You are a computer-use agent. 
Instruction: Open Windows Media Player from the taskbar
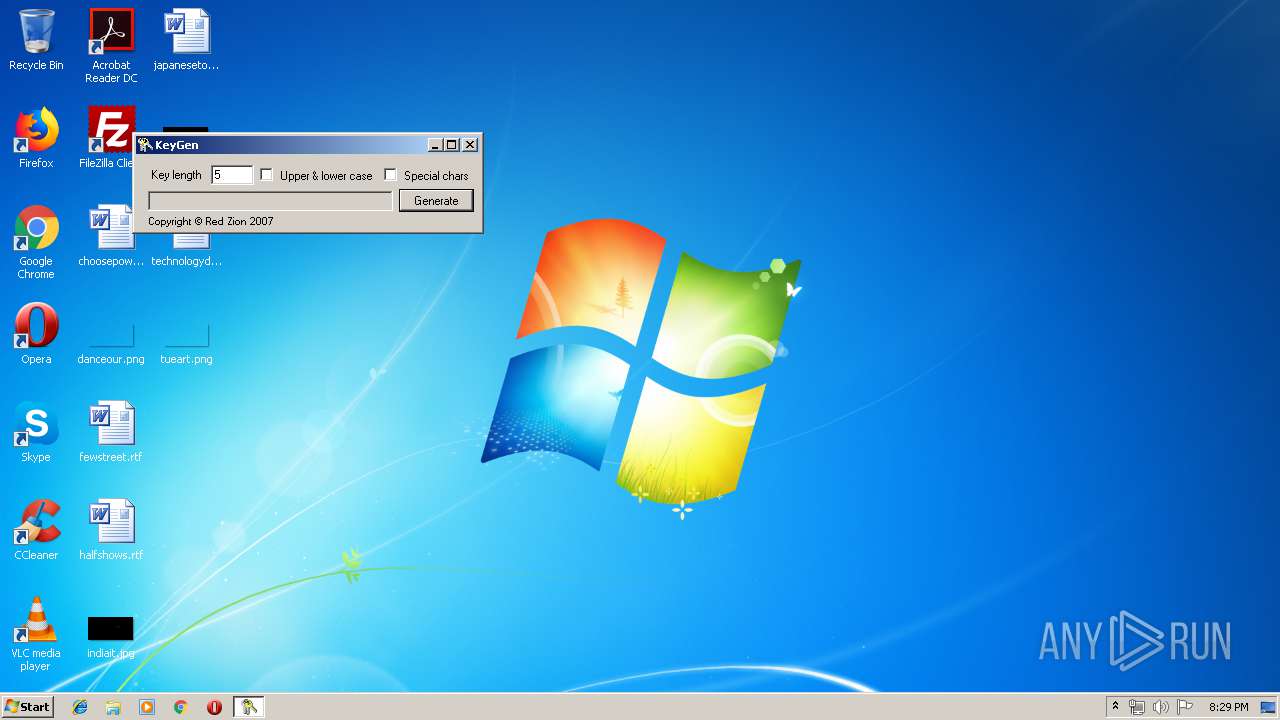tap(147, 707)
